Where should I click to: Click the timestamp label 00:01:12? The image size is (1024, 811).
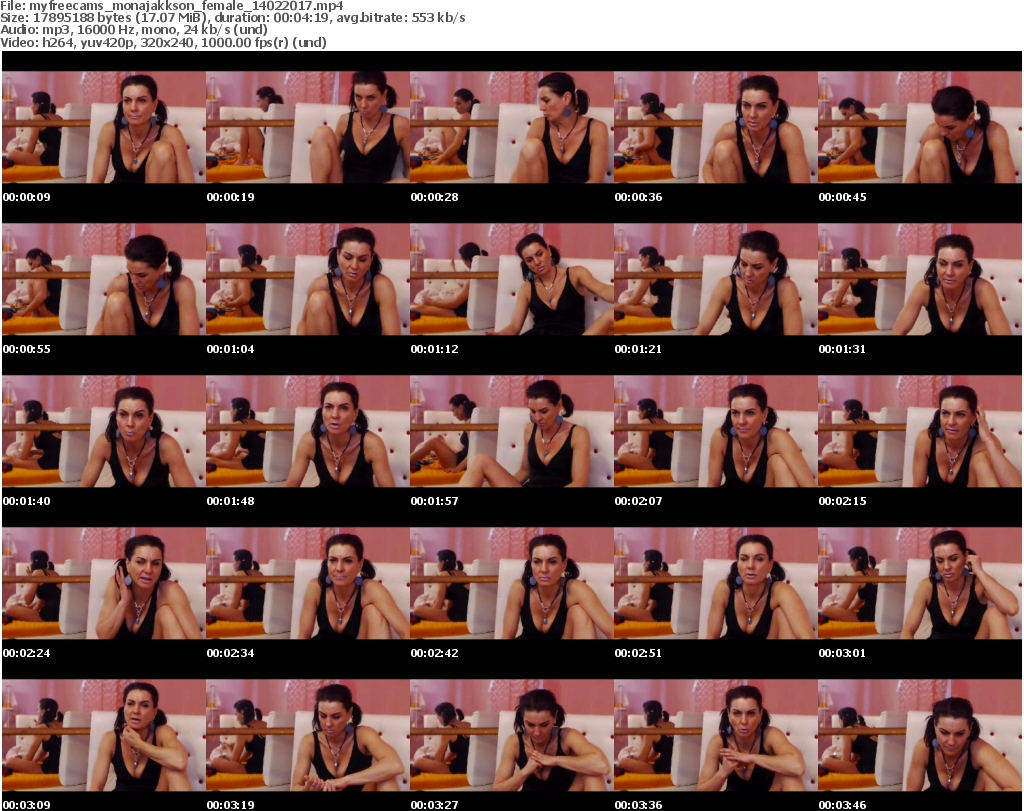coord(434,349)
